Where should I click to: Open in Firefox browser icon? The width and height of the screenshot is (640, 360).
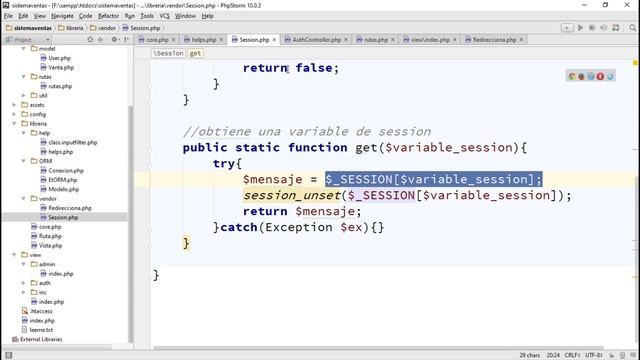(581, 76)
